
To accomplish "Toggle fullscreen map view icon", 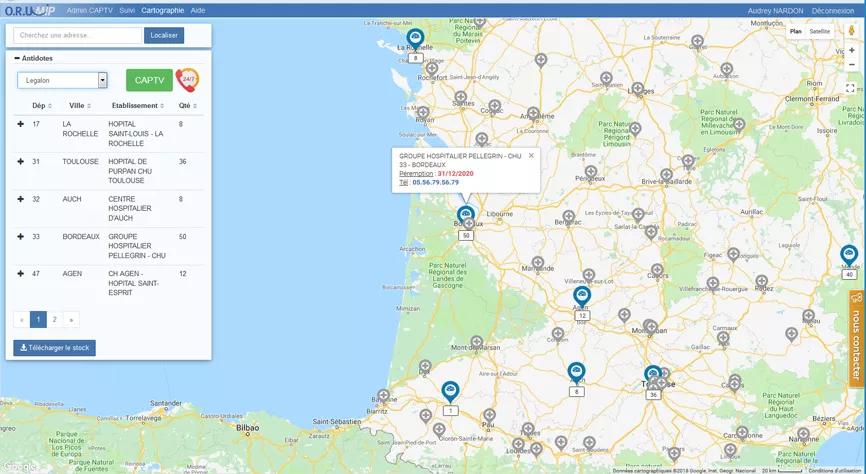I will pos(850,88).
